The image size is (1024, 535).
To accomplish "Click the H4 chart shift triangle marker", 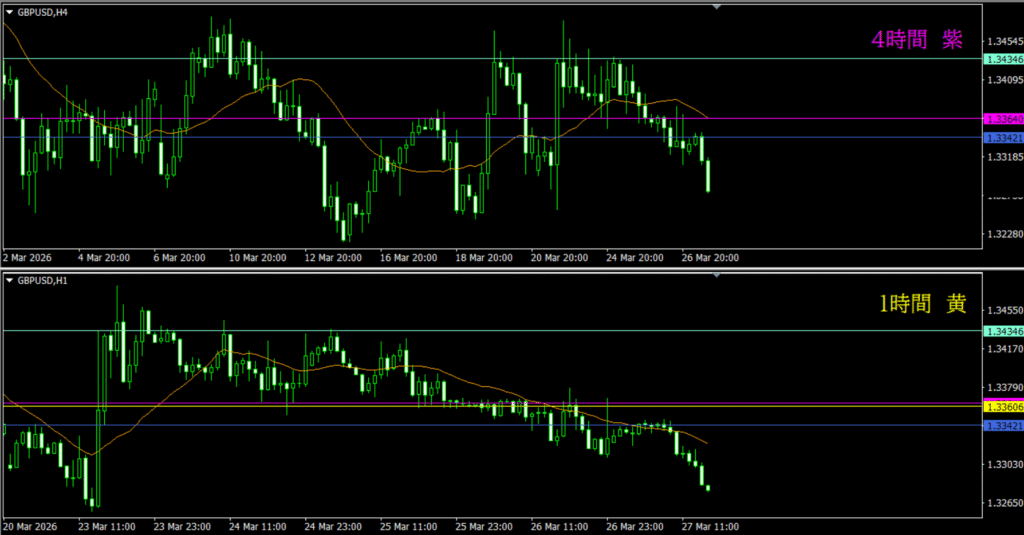I will coord(716,6).
